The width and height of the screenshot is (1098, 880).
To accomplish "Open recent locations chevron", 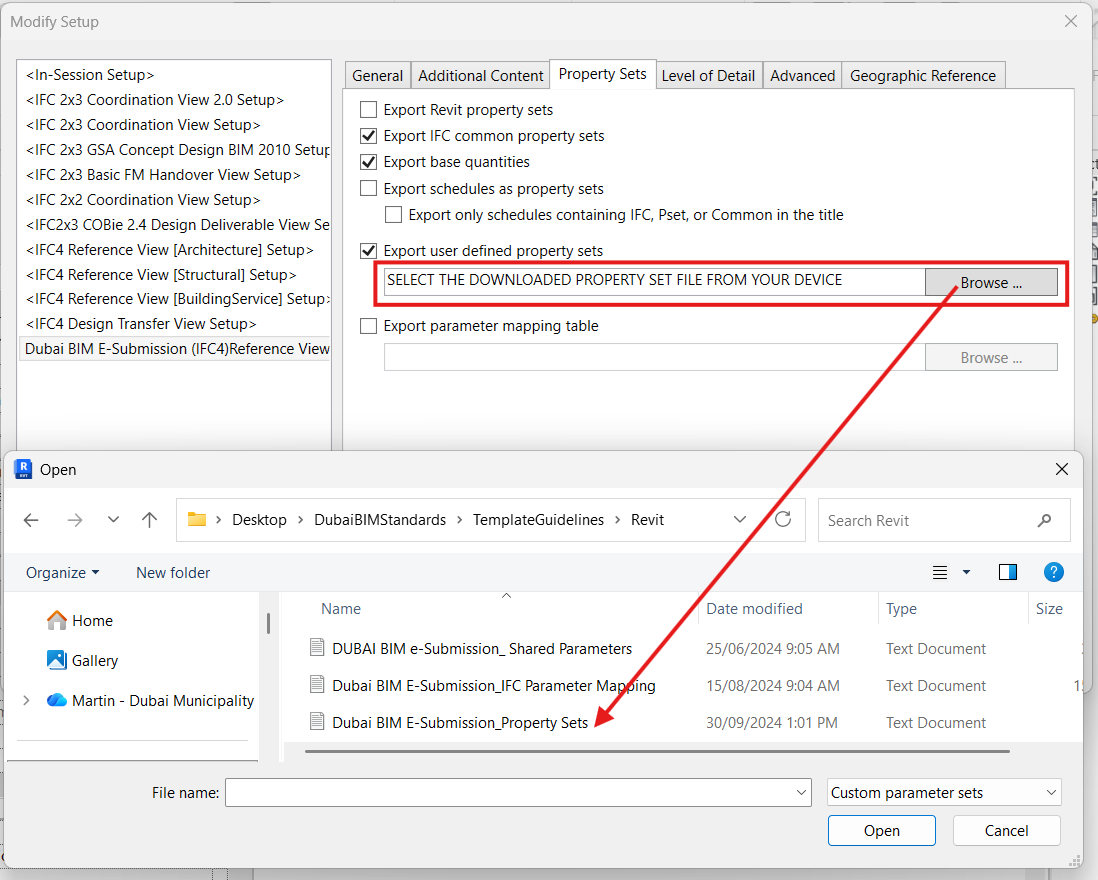I will click(x=113, y=519).
